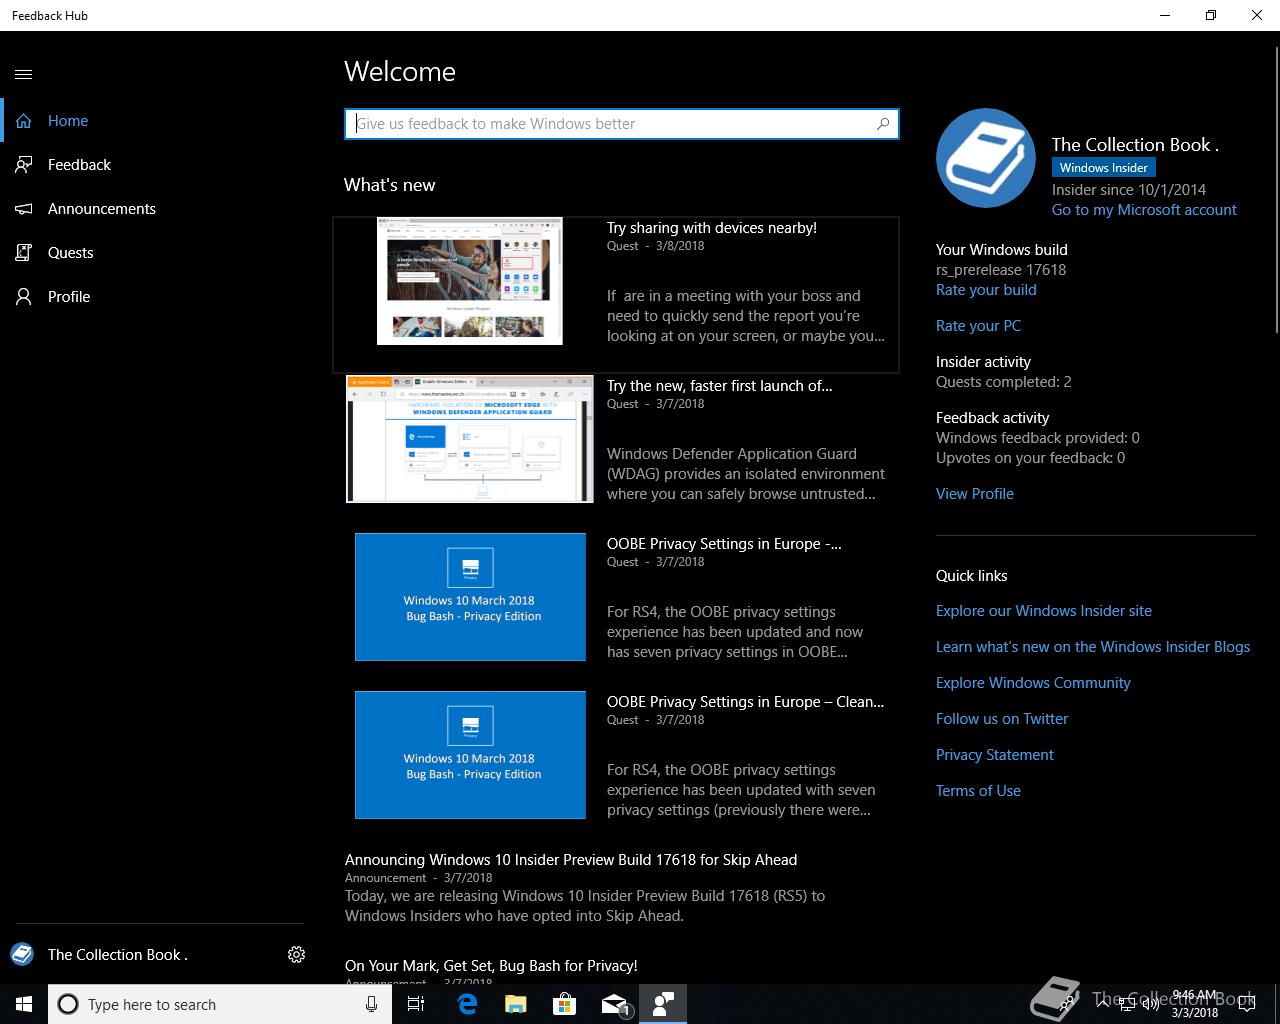
Task: Go to Feedback section label
Action: click(x=79, y=165)
